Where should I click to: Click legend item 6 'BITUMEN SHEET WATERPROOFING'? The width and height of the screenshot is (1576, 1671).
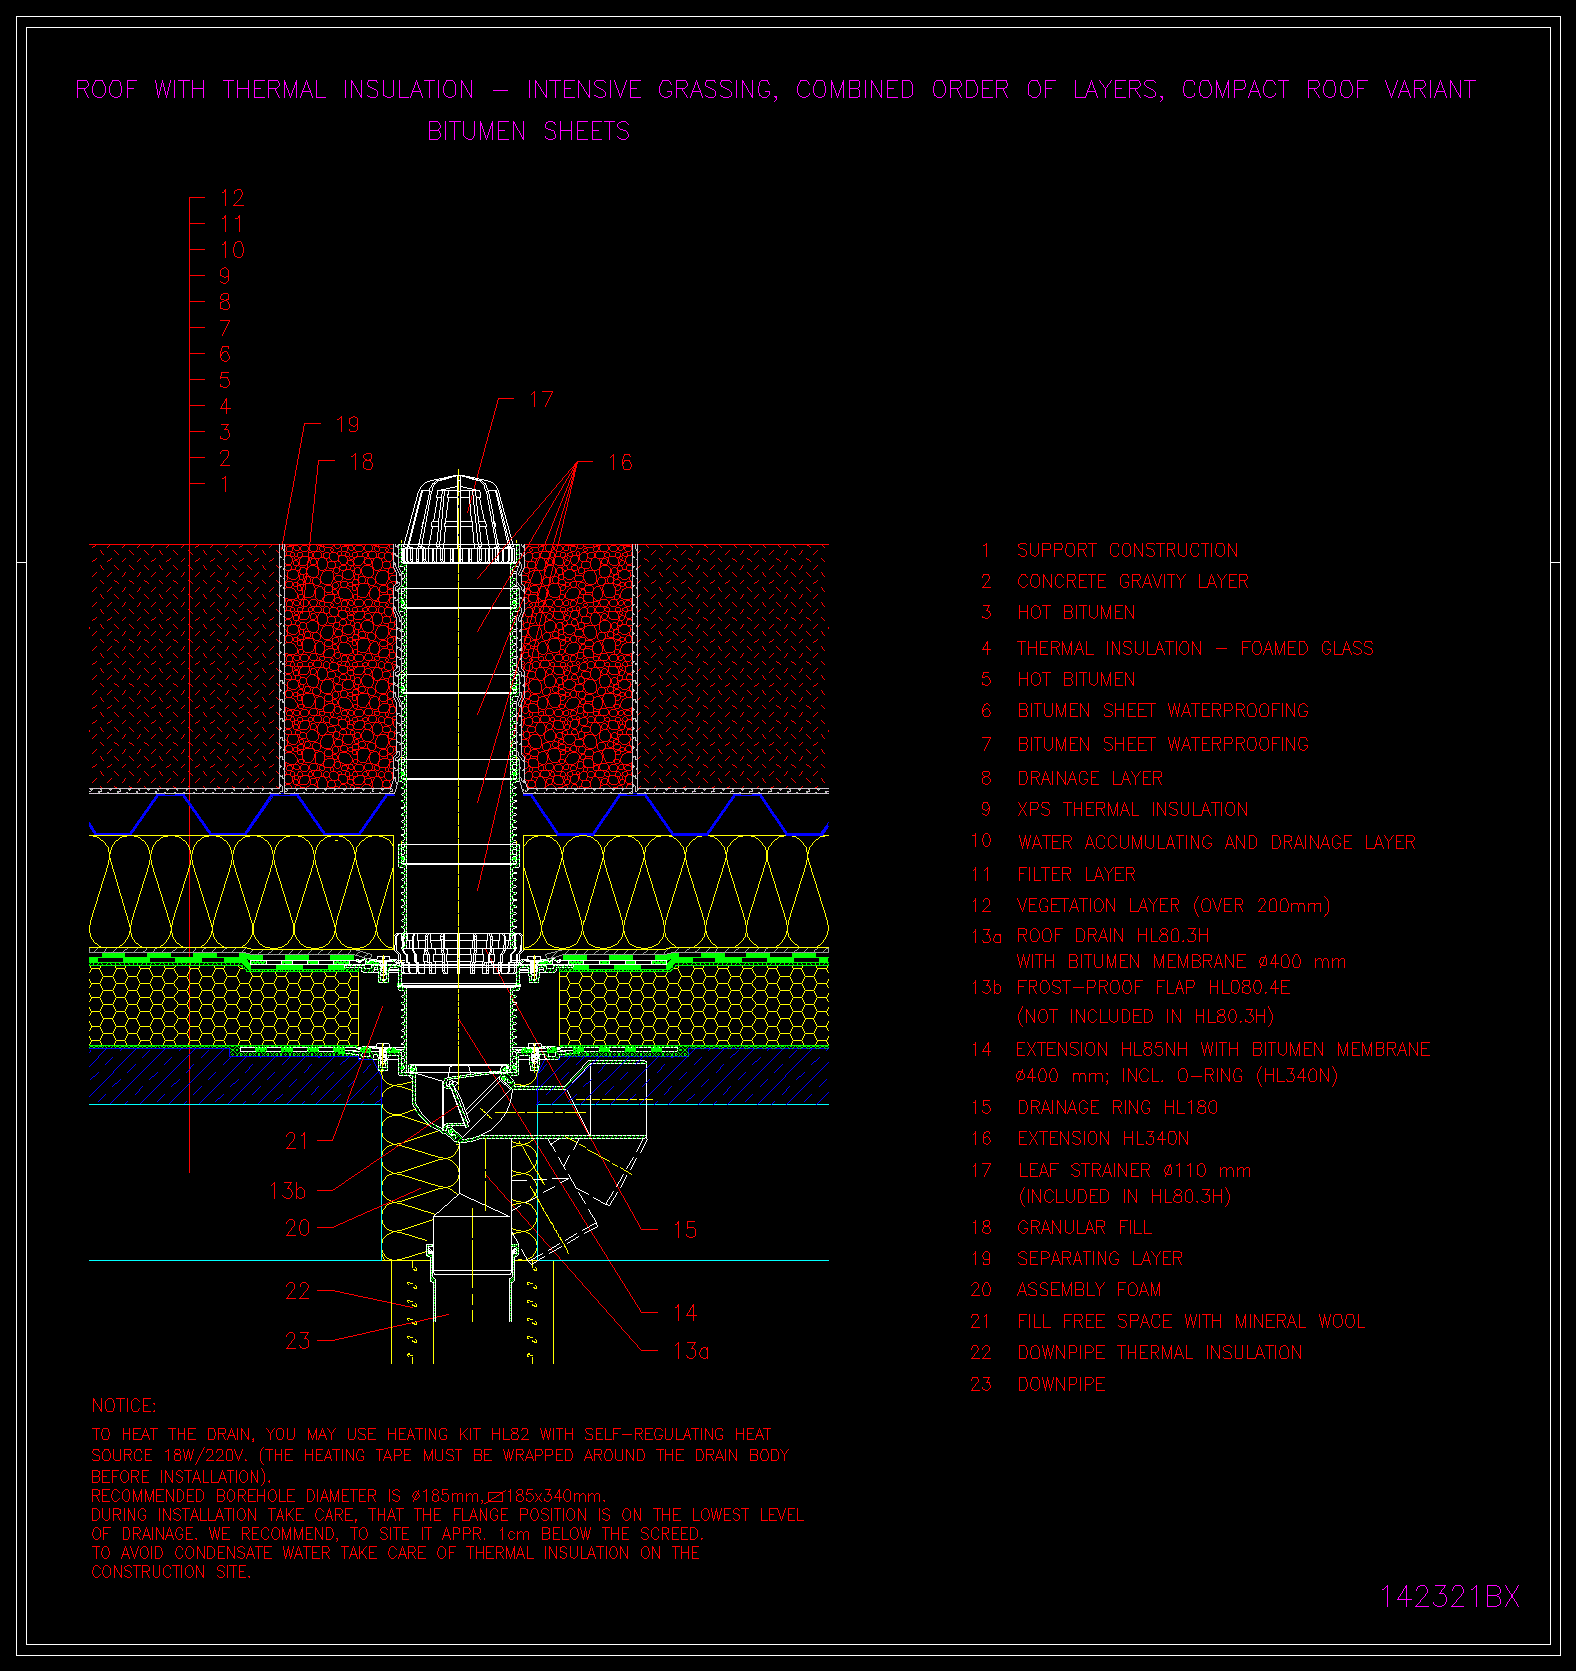click(1162, 711)
